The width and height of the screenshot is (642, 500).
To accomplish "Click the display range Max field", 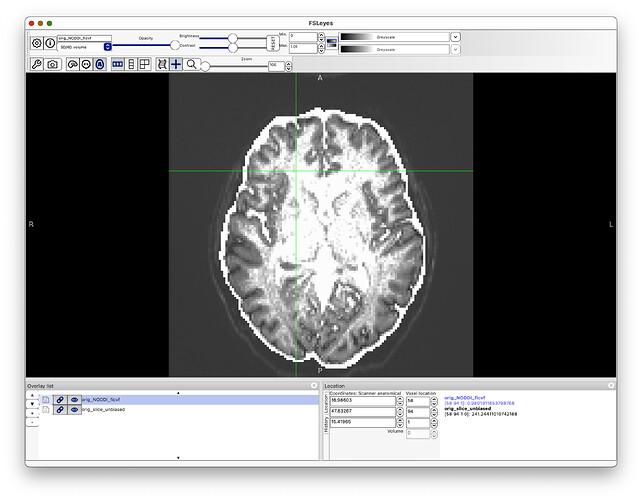I will [x=303, y=48].
